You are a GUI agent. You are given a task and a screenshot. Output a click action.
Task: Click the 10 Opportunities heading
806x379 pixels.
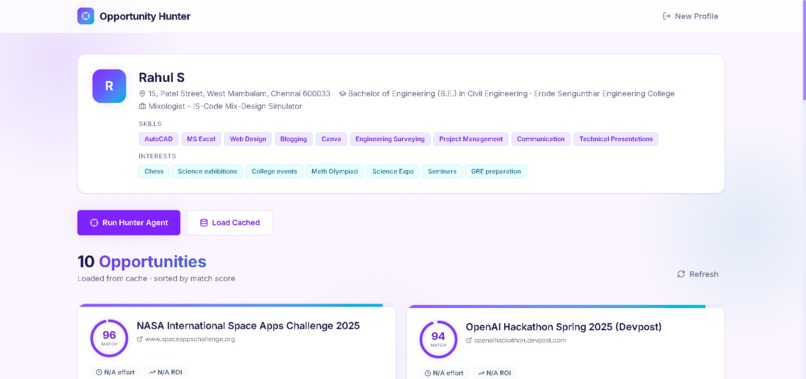tap(142, 262)
